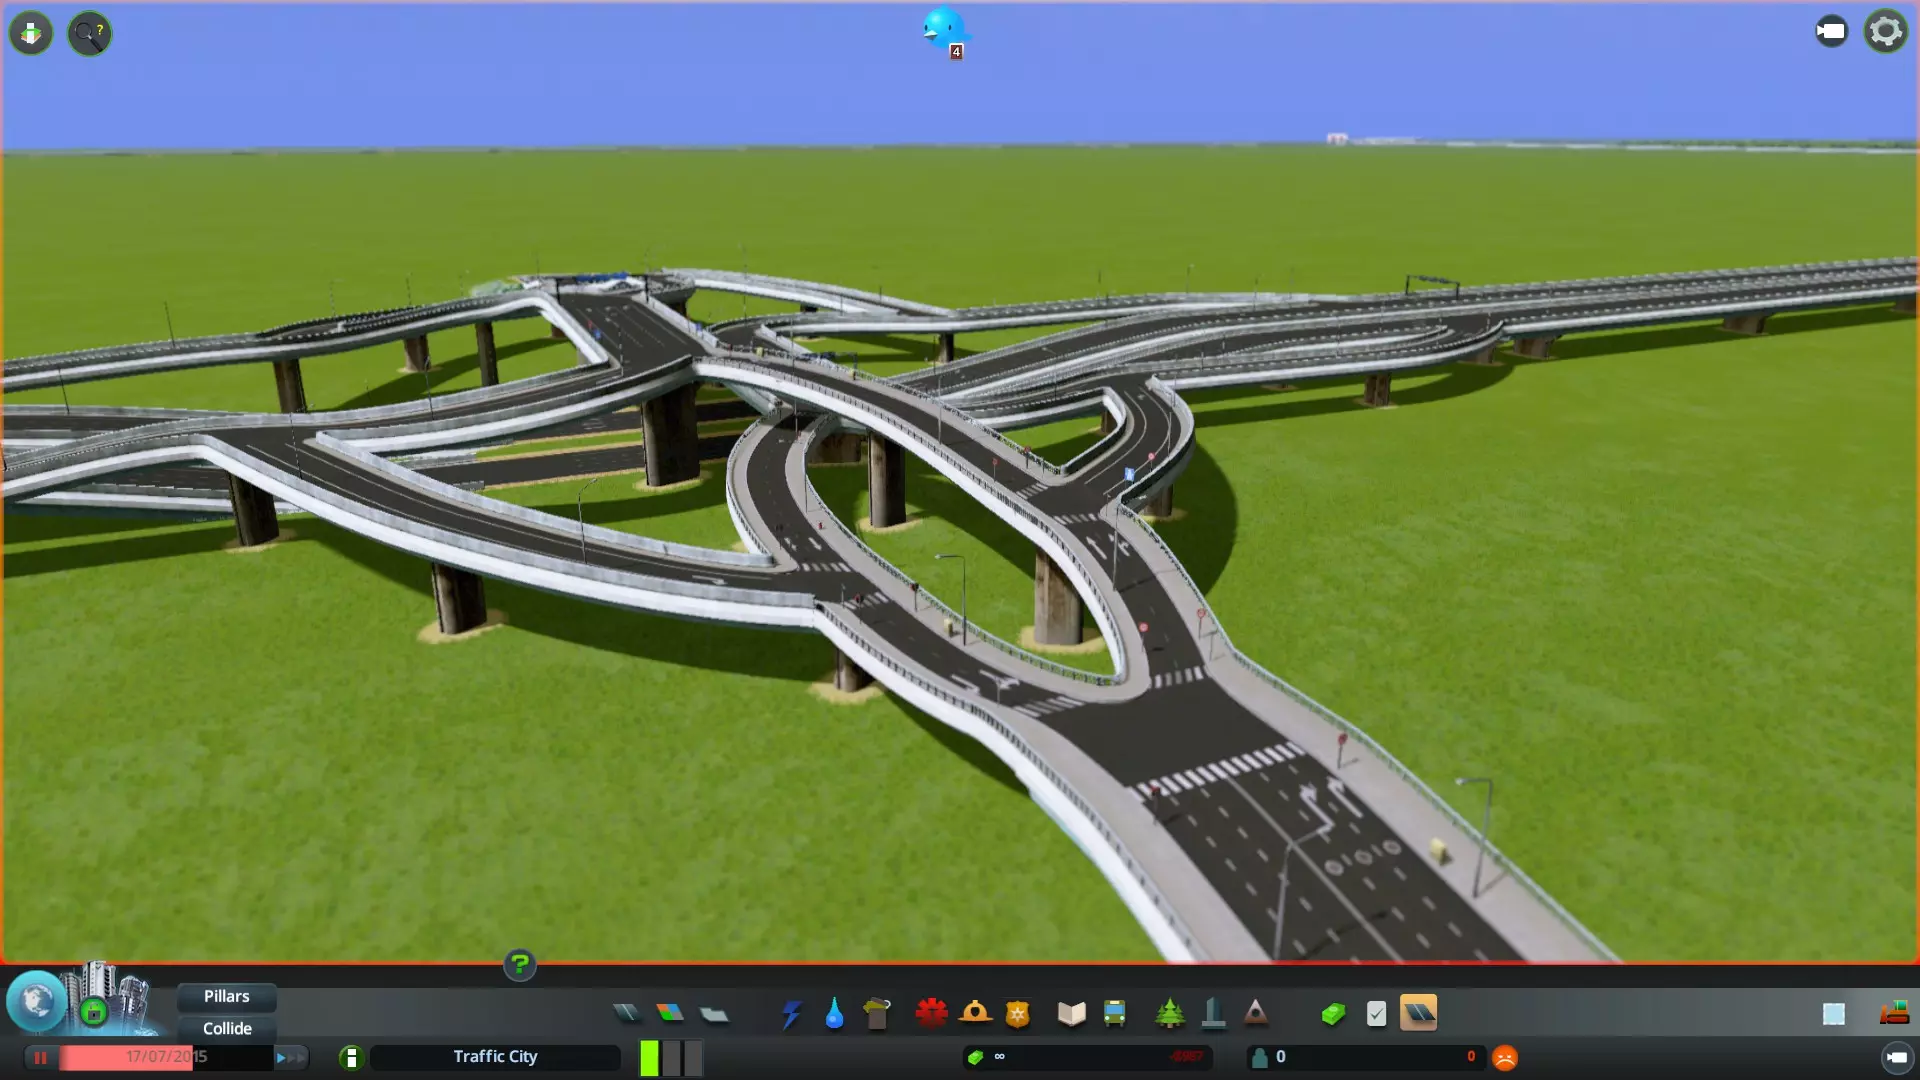Select the Bulldozer tool
1920x1080 pixels.
pyautogui.click(x=1893, y=1014)
